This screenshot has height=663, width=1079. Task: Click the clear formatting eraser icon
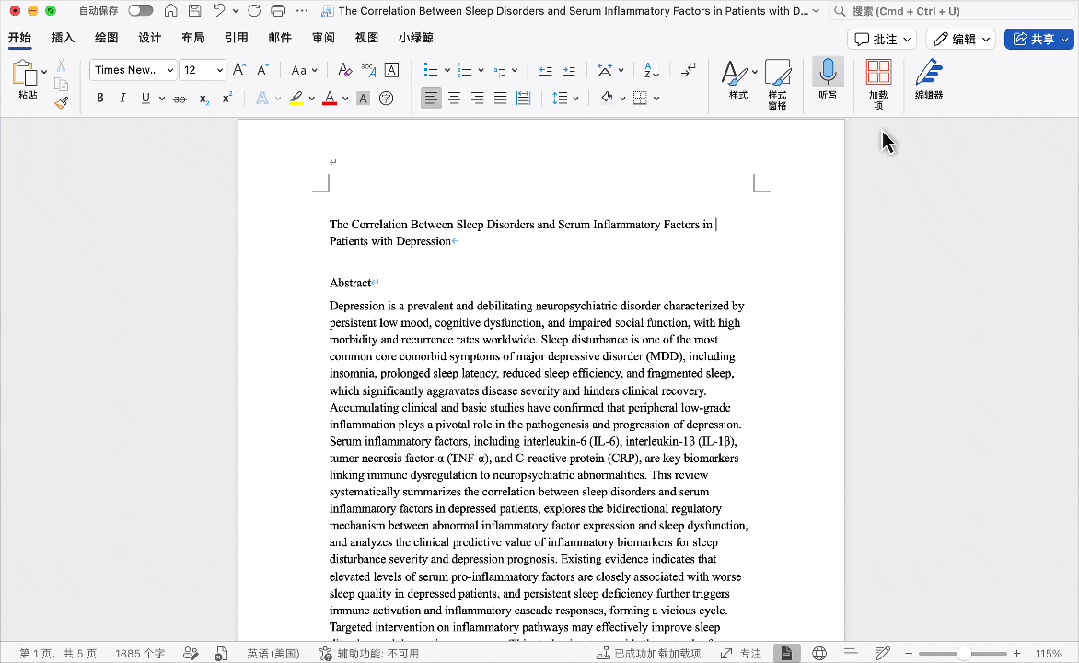(x=345, y=70)
